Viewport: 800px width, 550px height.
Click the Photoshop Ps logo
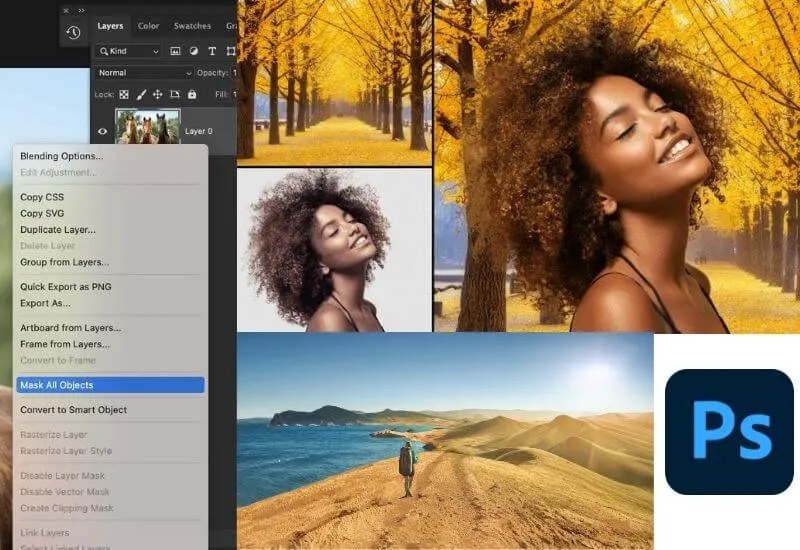pyautogui.click(x=730, y=432)
